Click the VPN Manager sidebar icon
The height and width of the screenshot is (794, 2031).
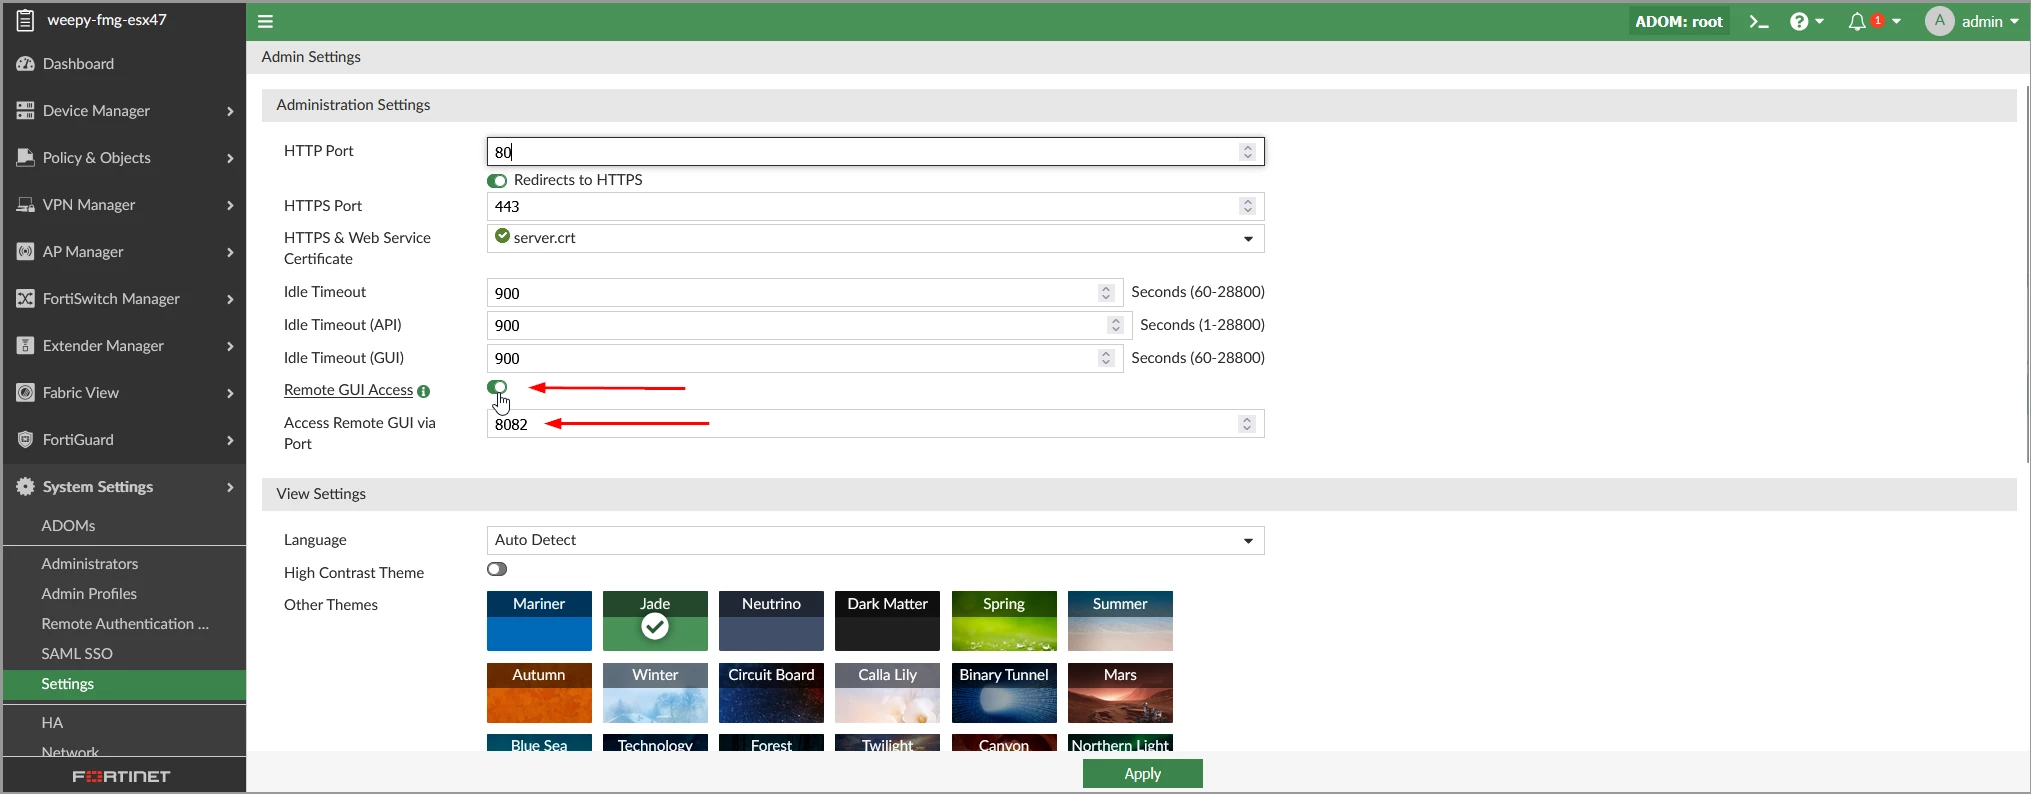tap(25, 205)
